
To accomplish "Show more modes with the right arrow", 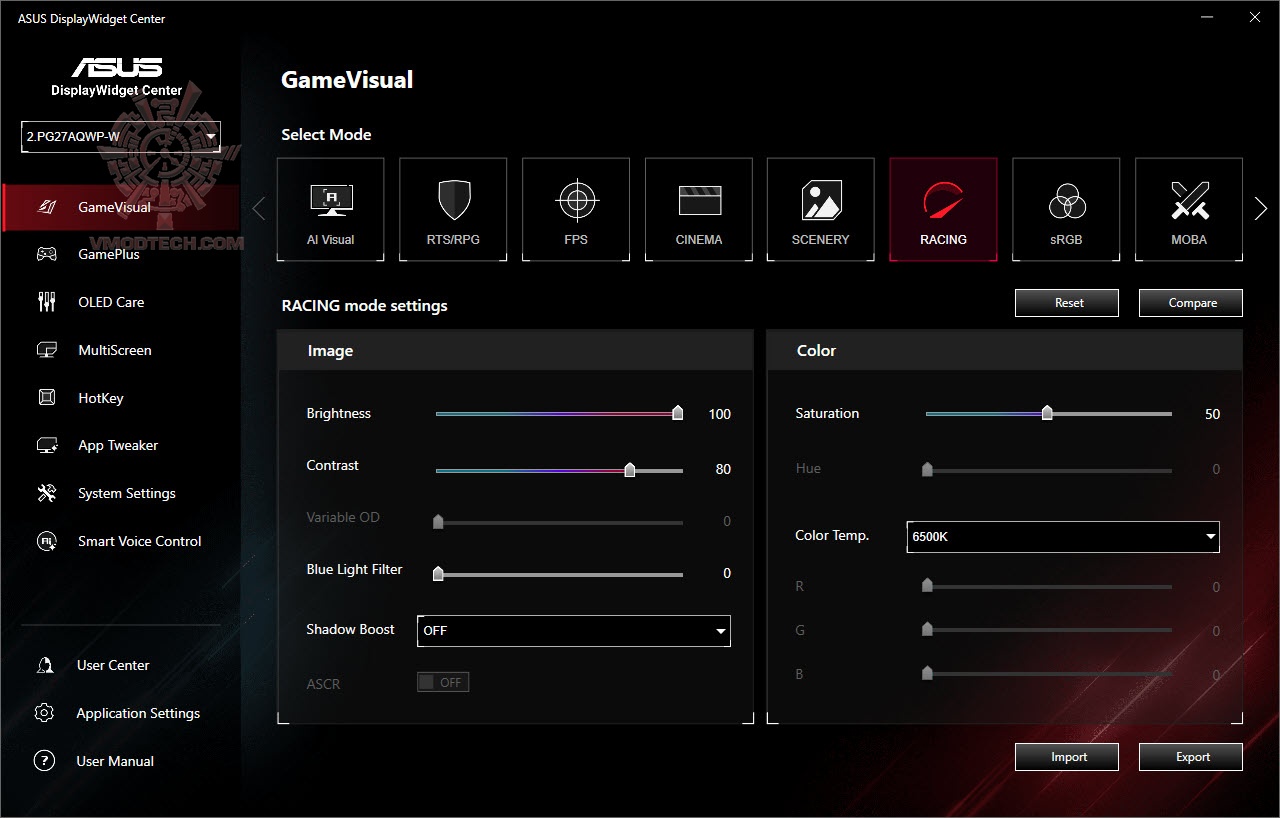I will click(x=1260, y=208).
